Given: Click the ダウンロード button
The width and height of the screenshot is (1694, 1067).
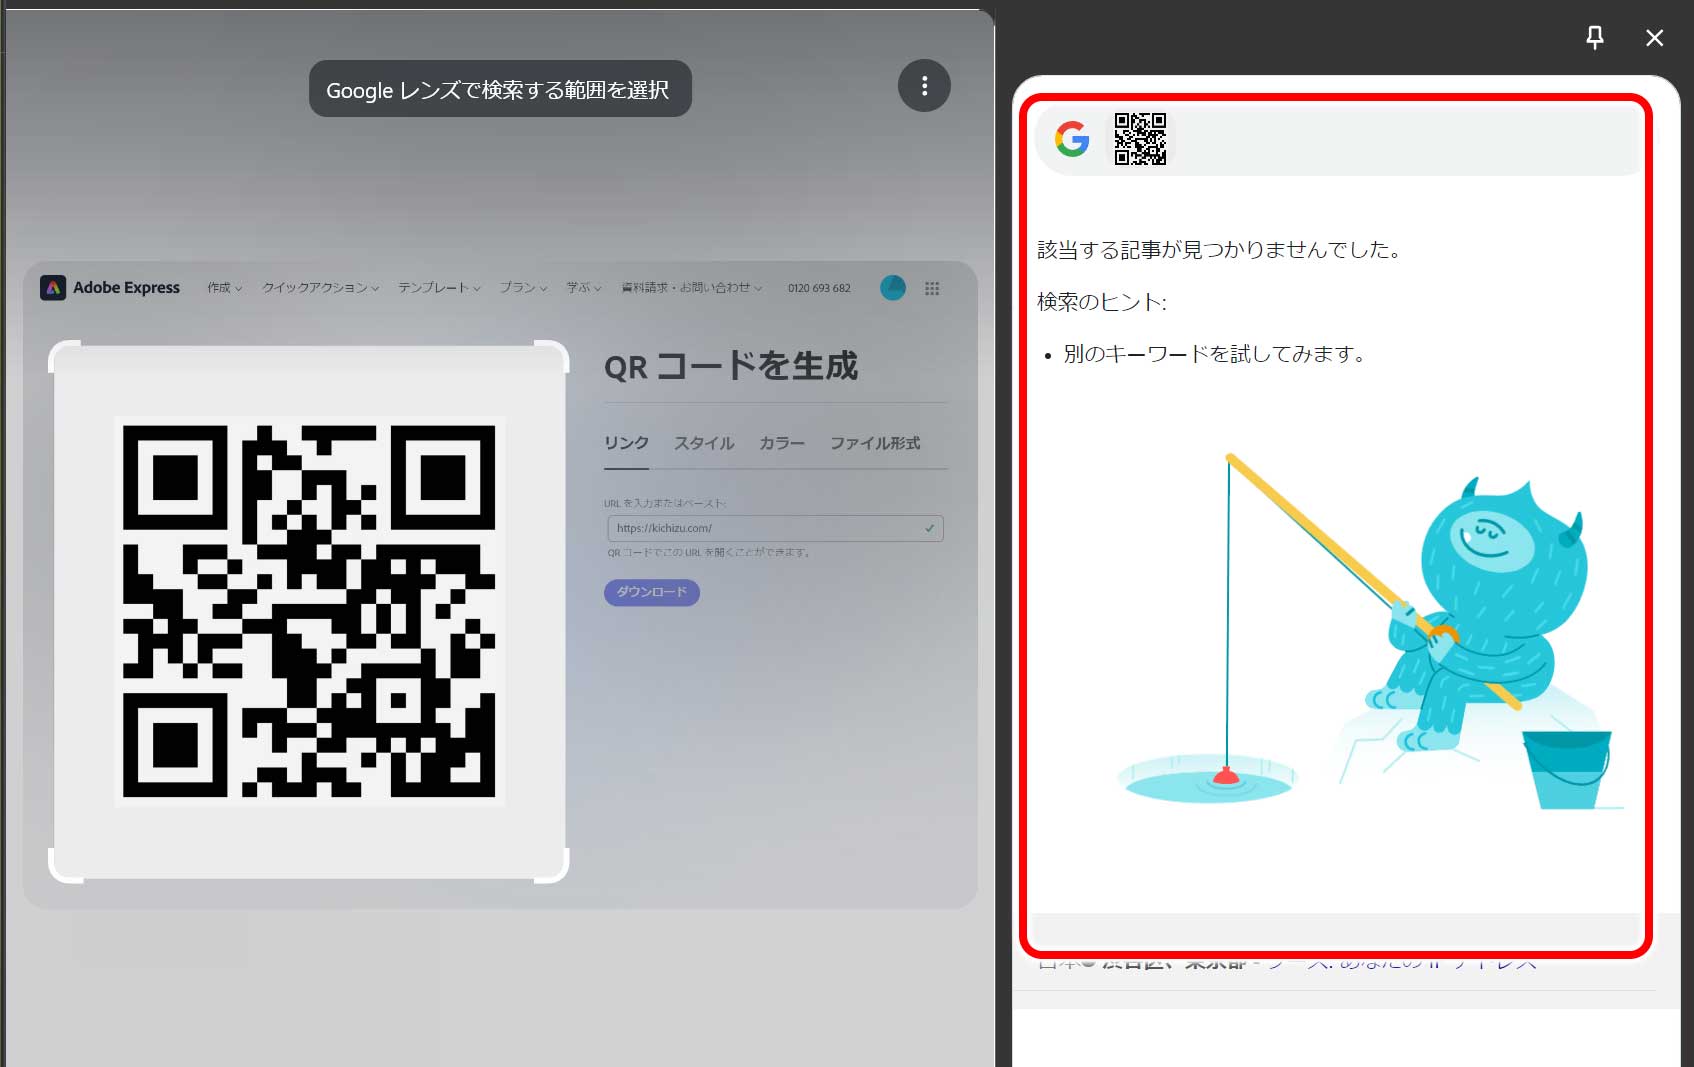Looking at the screenshot, I should [x=652, y=592].
